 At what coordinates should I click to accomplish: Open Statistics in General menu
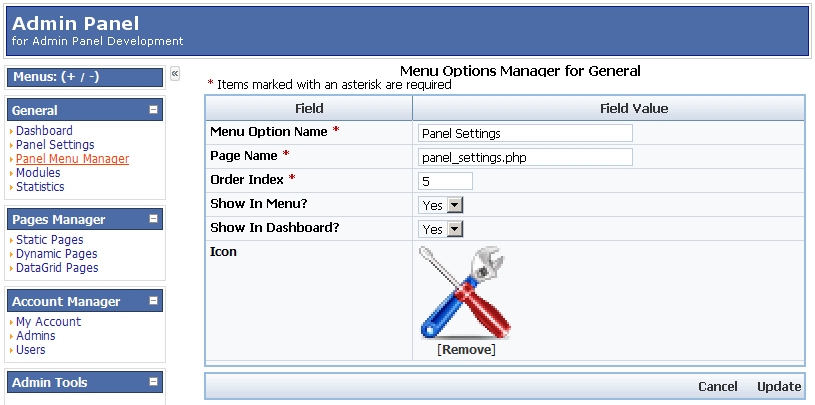point(40,187)
